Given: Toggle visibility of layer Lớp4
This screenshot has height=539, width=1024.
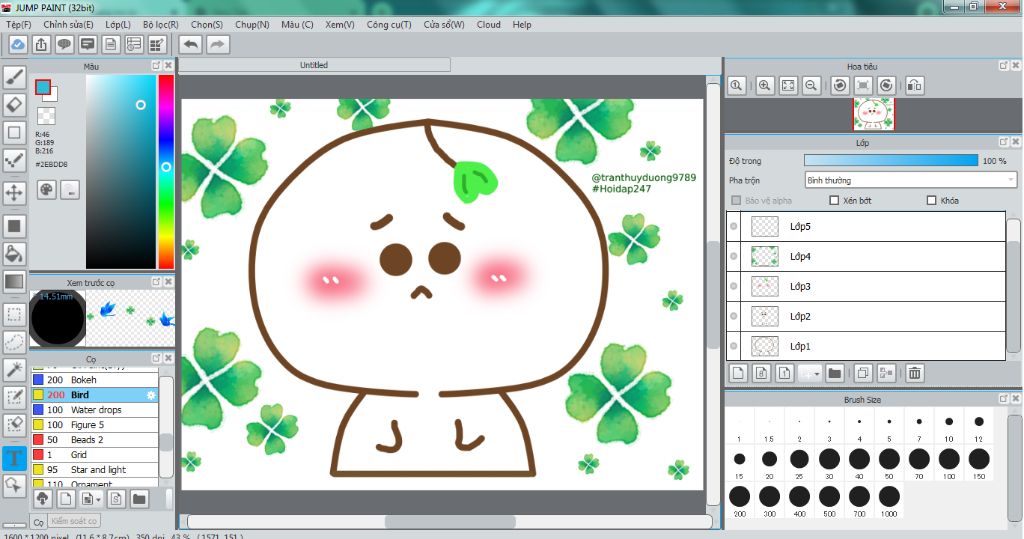Looking at the screenshot, I should tap(734, 257).
